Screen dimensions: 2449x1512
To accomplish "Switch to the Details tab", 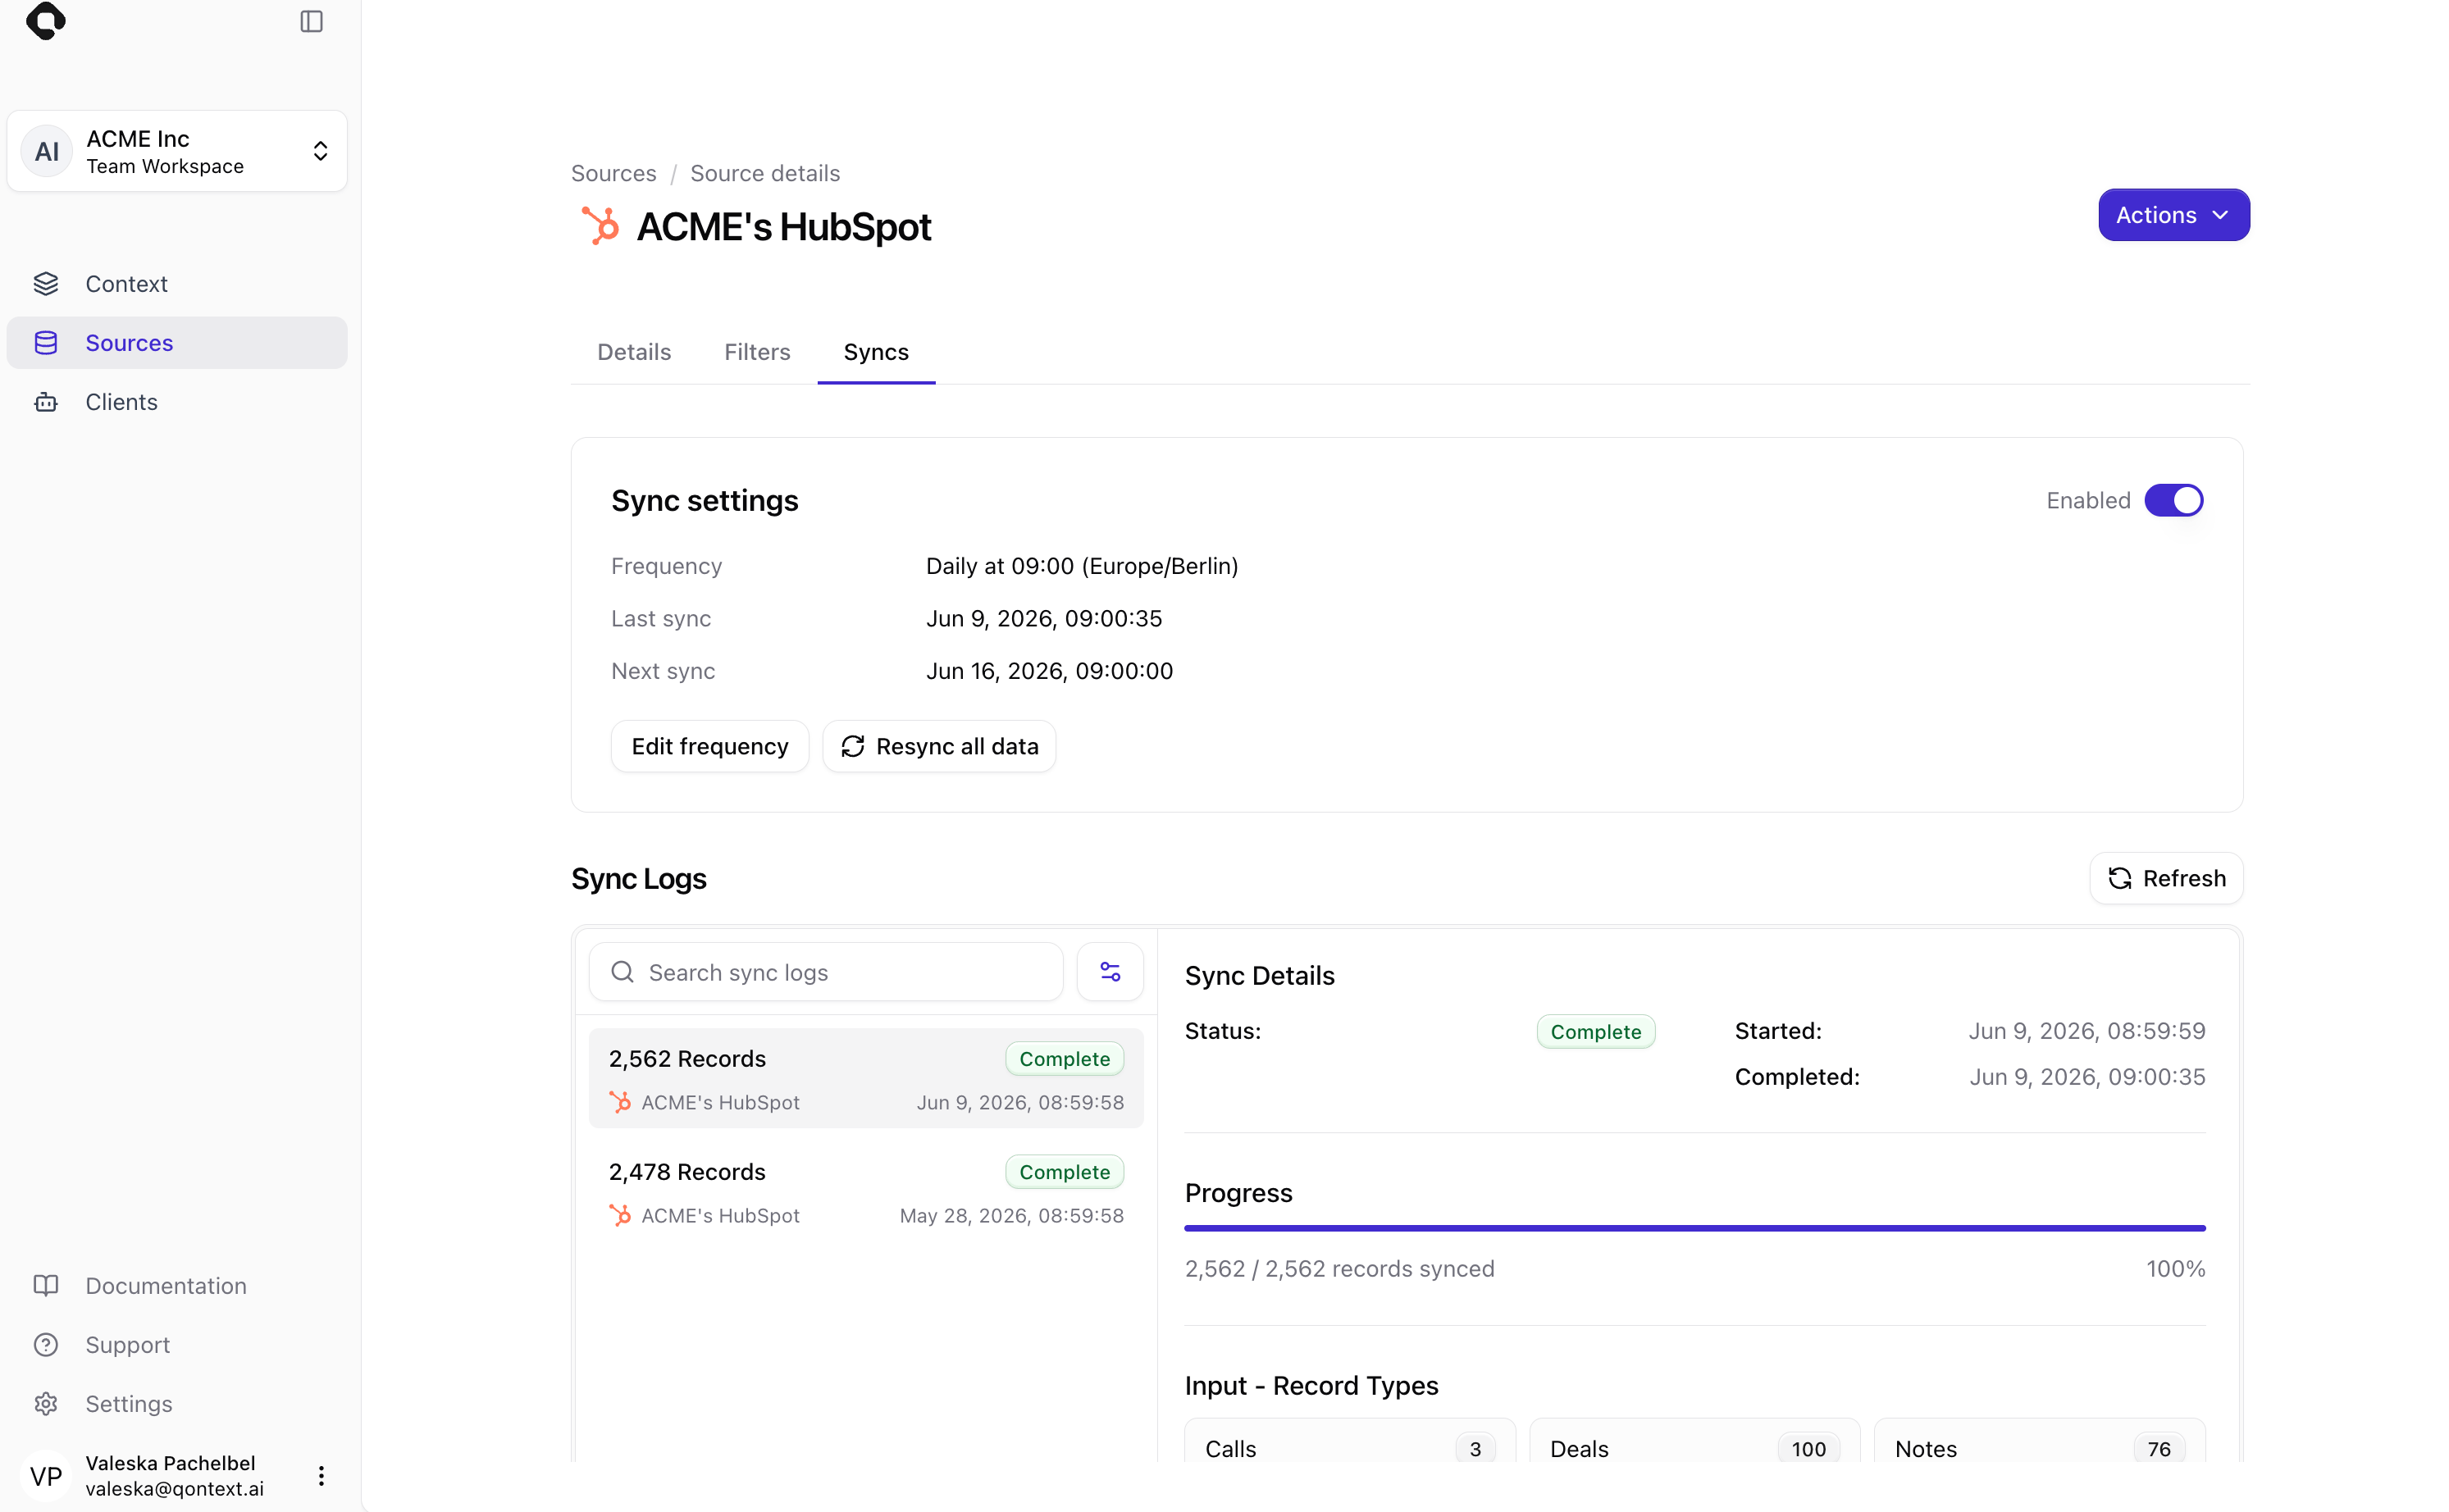I will [x=634, y=352].
